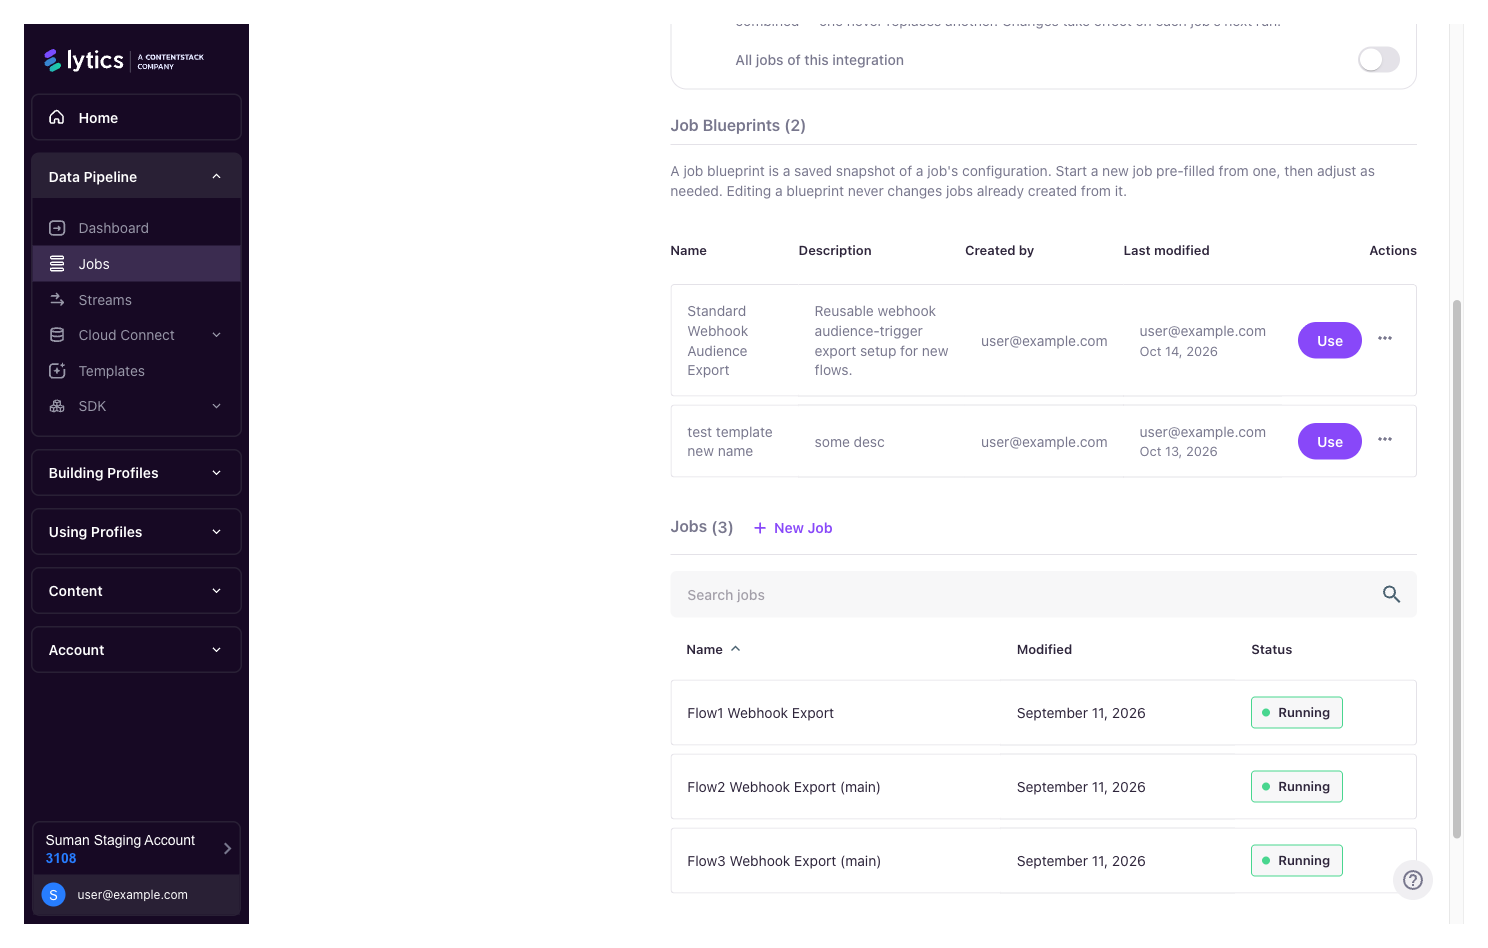Click the SDK blocks icon
This screenshot has height=948, width=1488.
57,406
